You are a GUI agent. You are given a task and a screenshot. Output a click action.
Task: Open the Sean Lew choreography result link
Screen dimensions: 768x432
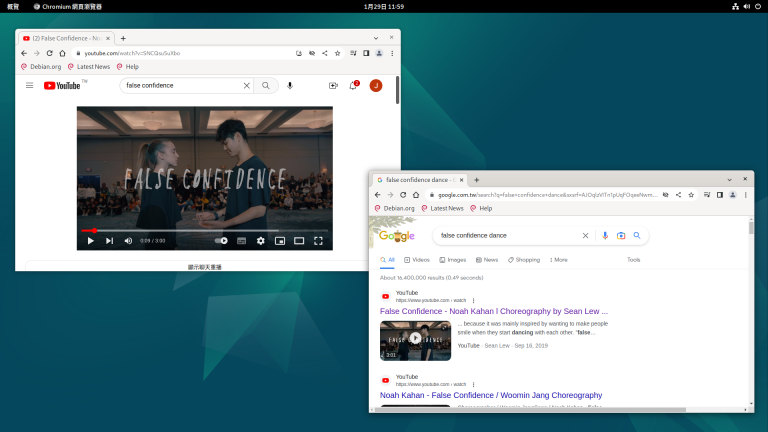pyautogui.click(x=494, y=312)
